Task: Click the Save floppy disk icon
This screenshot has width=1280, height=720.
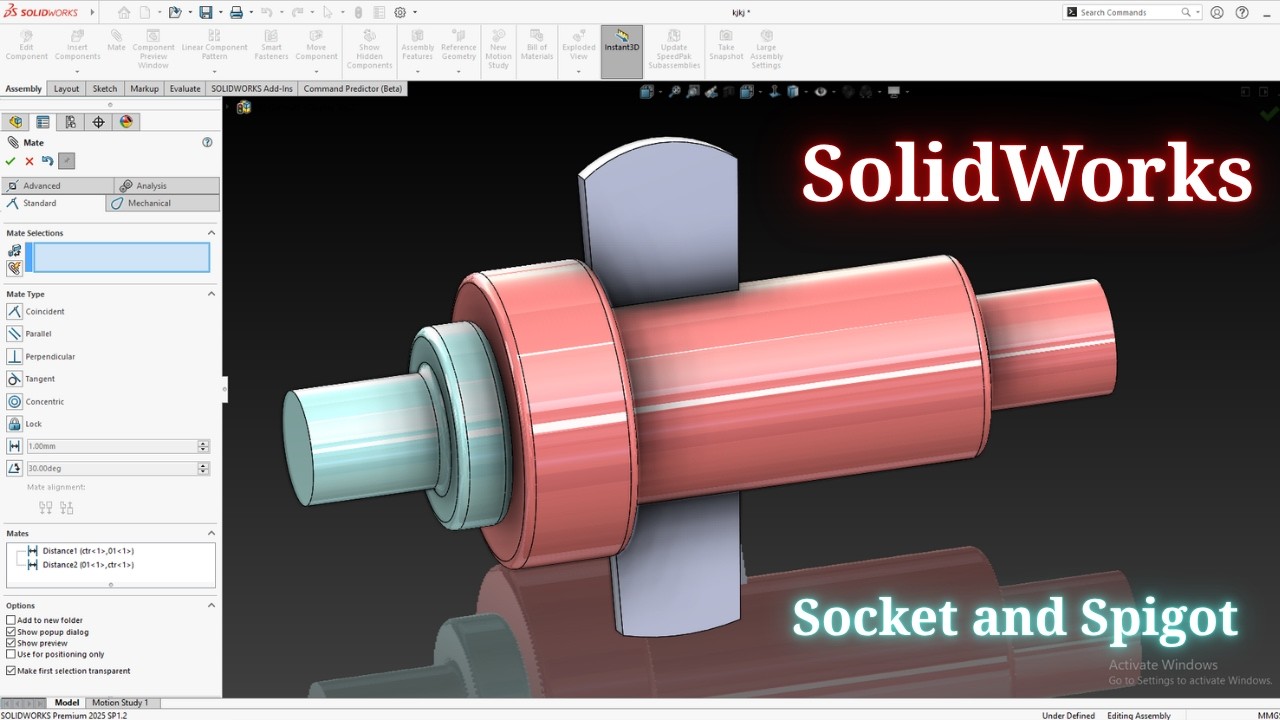Action: pos(205,13)
